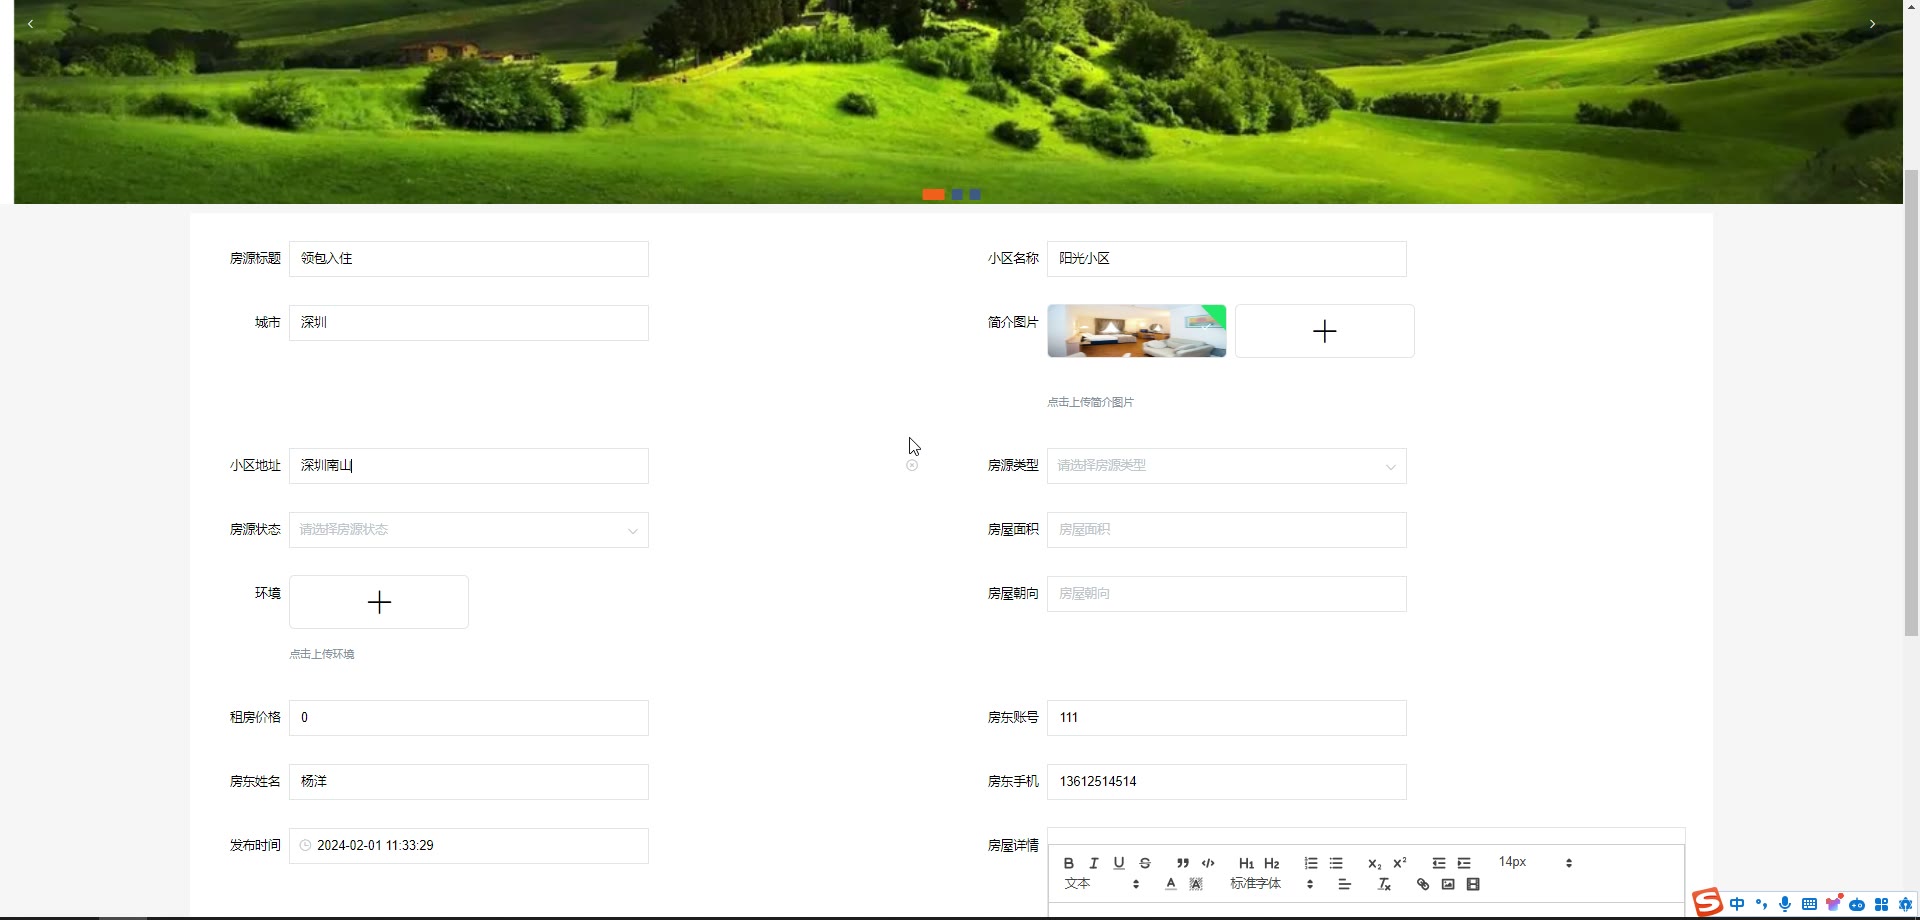This screenshot has height=920, width=1920.
Task: Focus the 租房价格 input field
Action: [x=468, y=718]
